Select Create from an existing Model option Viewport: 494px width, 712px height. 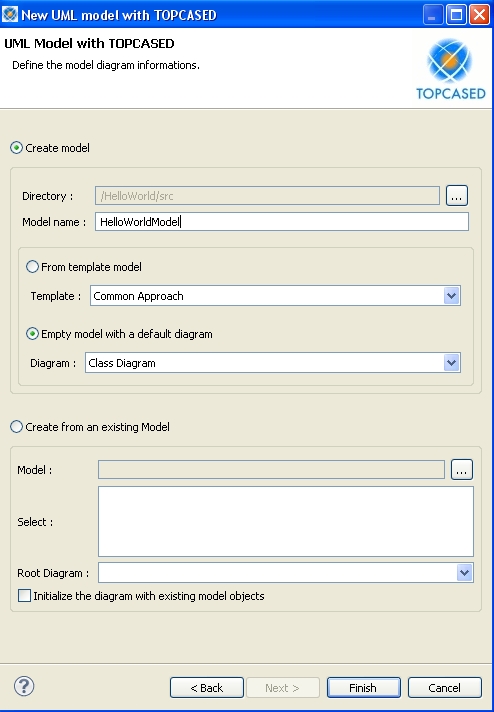click(x=16, y=427)
